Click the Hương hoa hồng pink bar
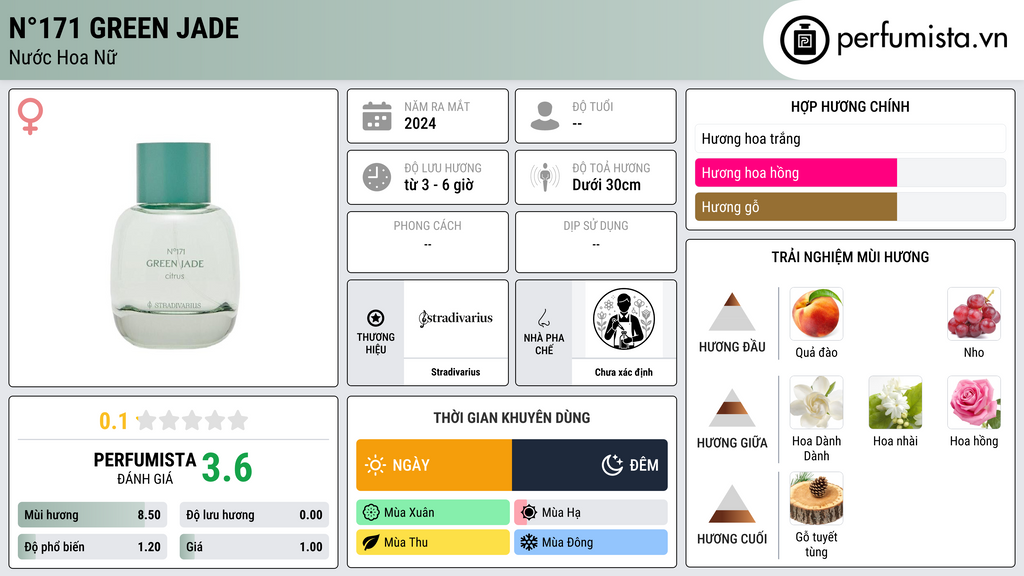The width and height of the screenshot is (1024, 576). click(x=796, y=173)
